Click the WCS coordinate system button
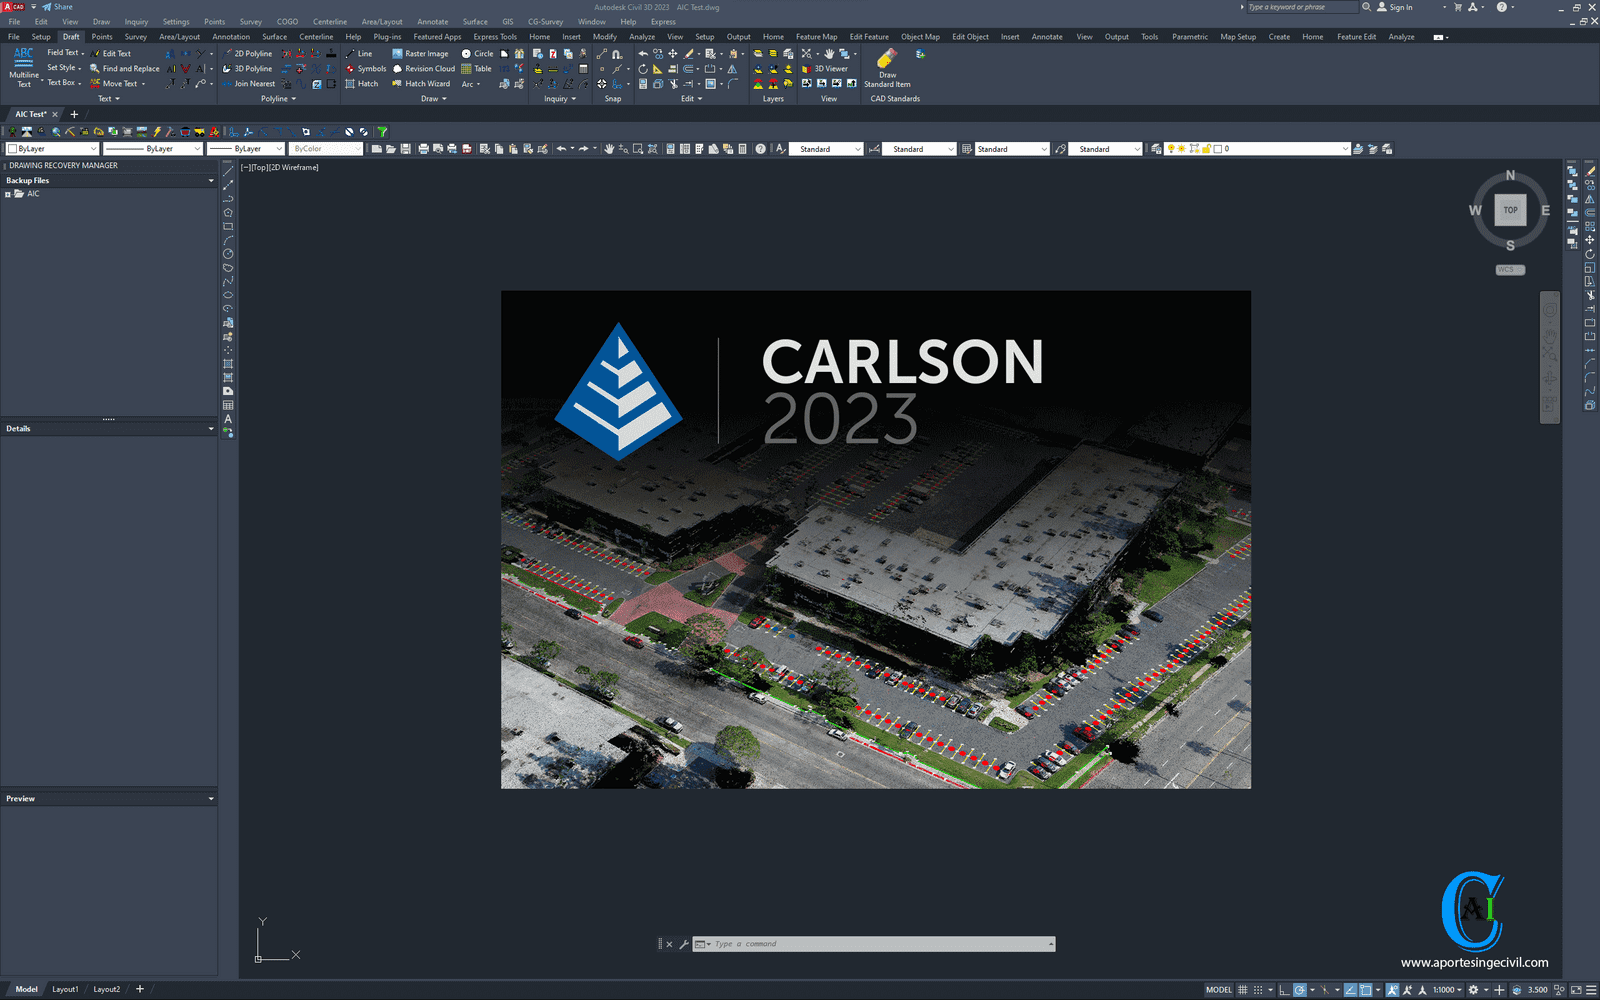The width and height of the screenshot is (1600, 1000). pyautogui.click(x=1510, y=270)
